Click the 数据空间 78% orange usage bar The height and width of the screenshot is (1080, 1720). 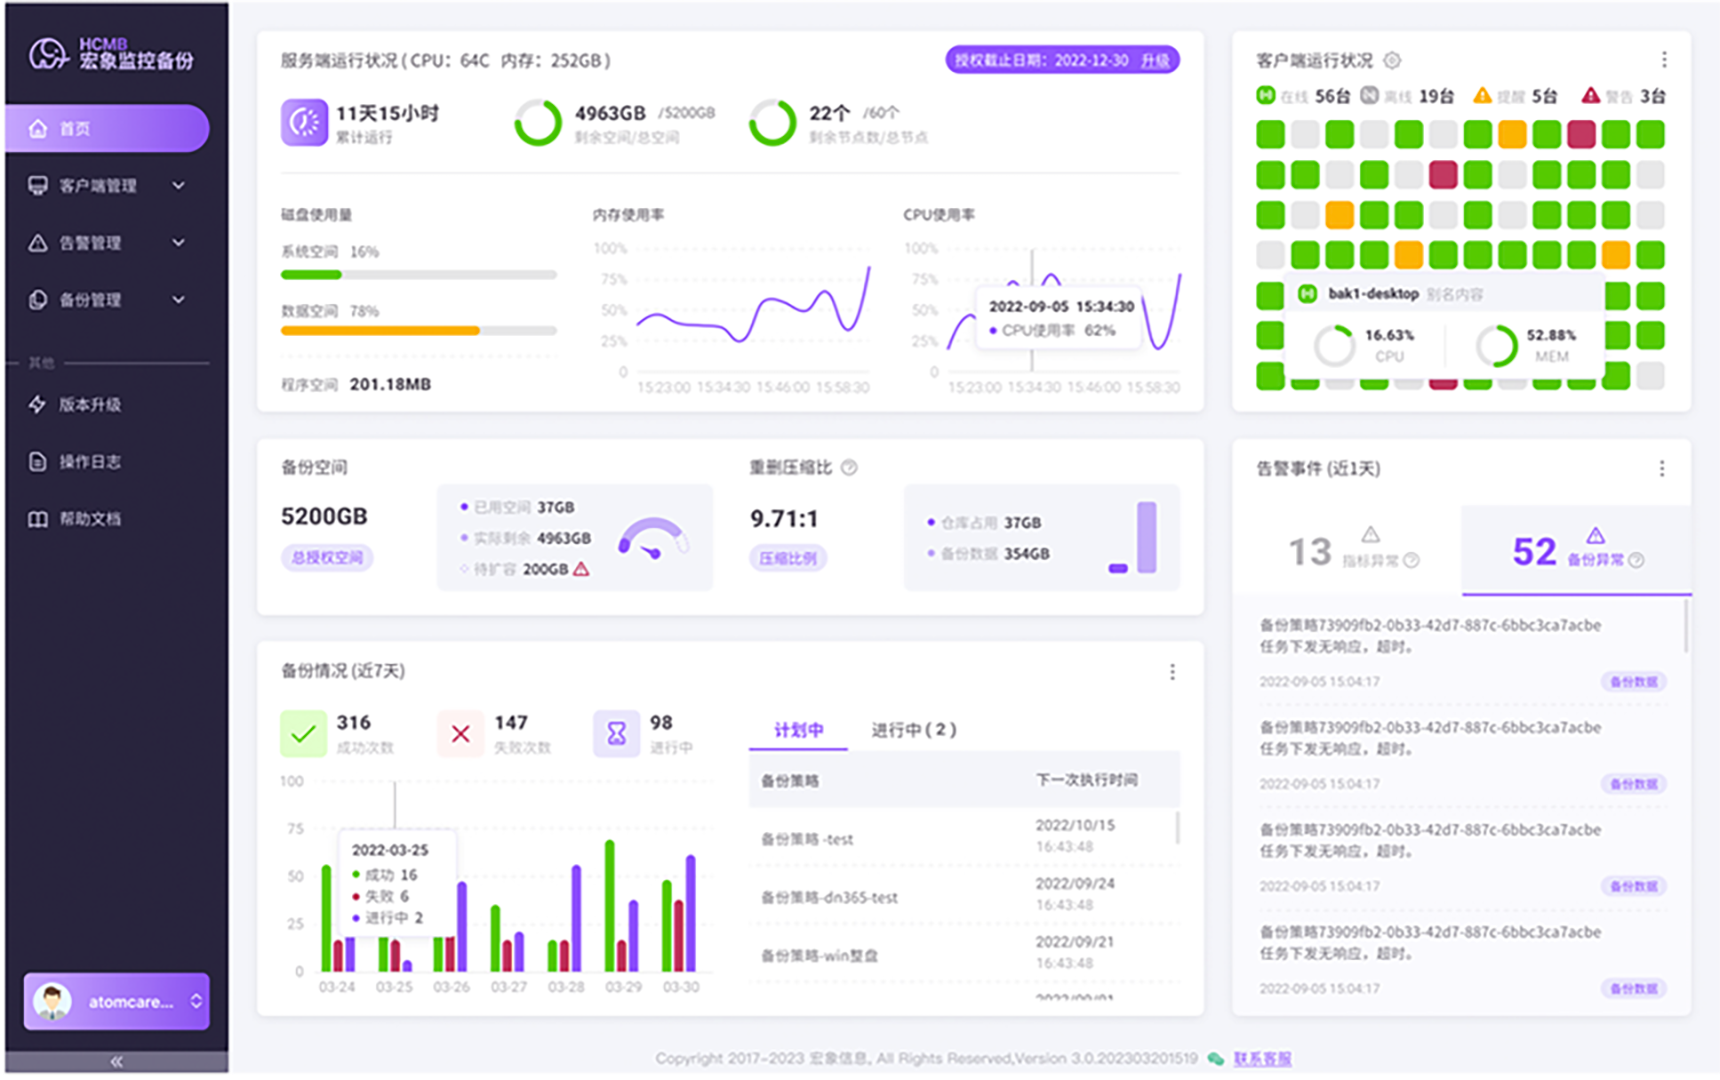pos(380,331)
